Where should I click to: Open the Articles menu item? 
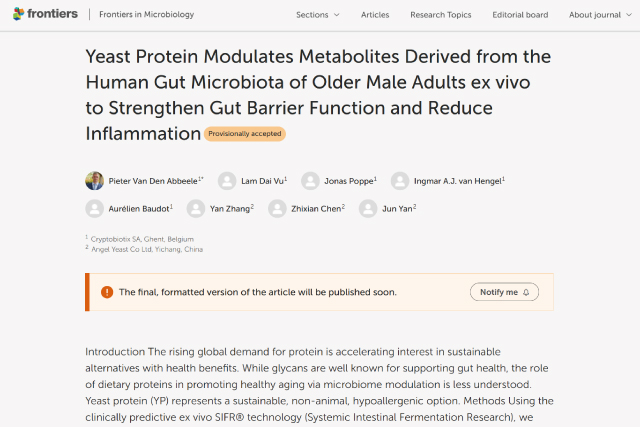[375, 15]
